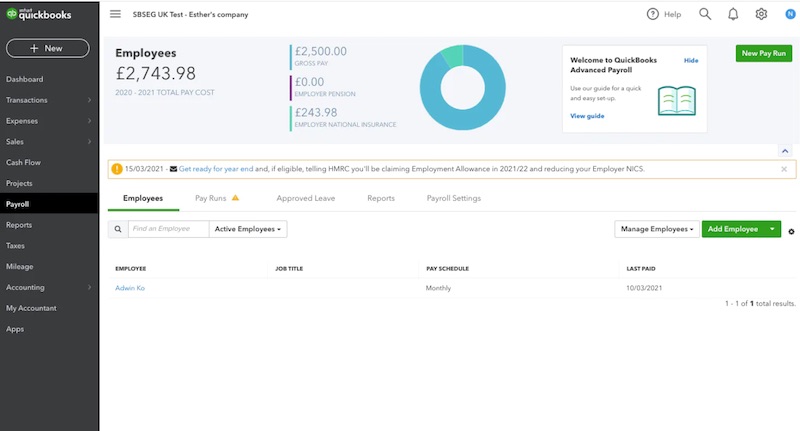Sort by the JOB TITLE column header
This screenshot has width=800, height=431.
(289, 268)
